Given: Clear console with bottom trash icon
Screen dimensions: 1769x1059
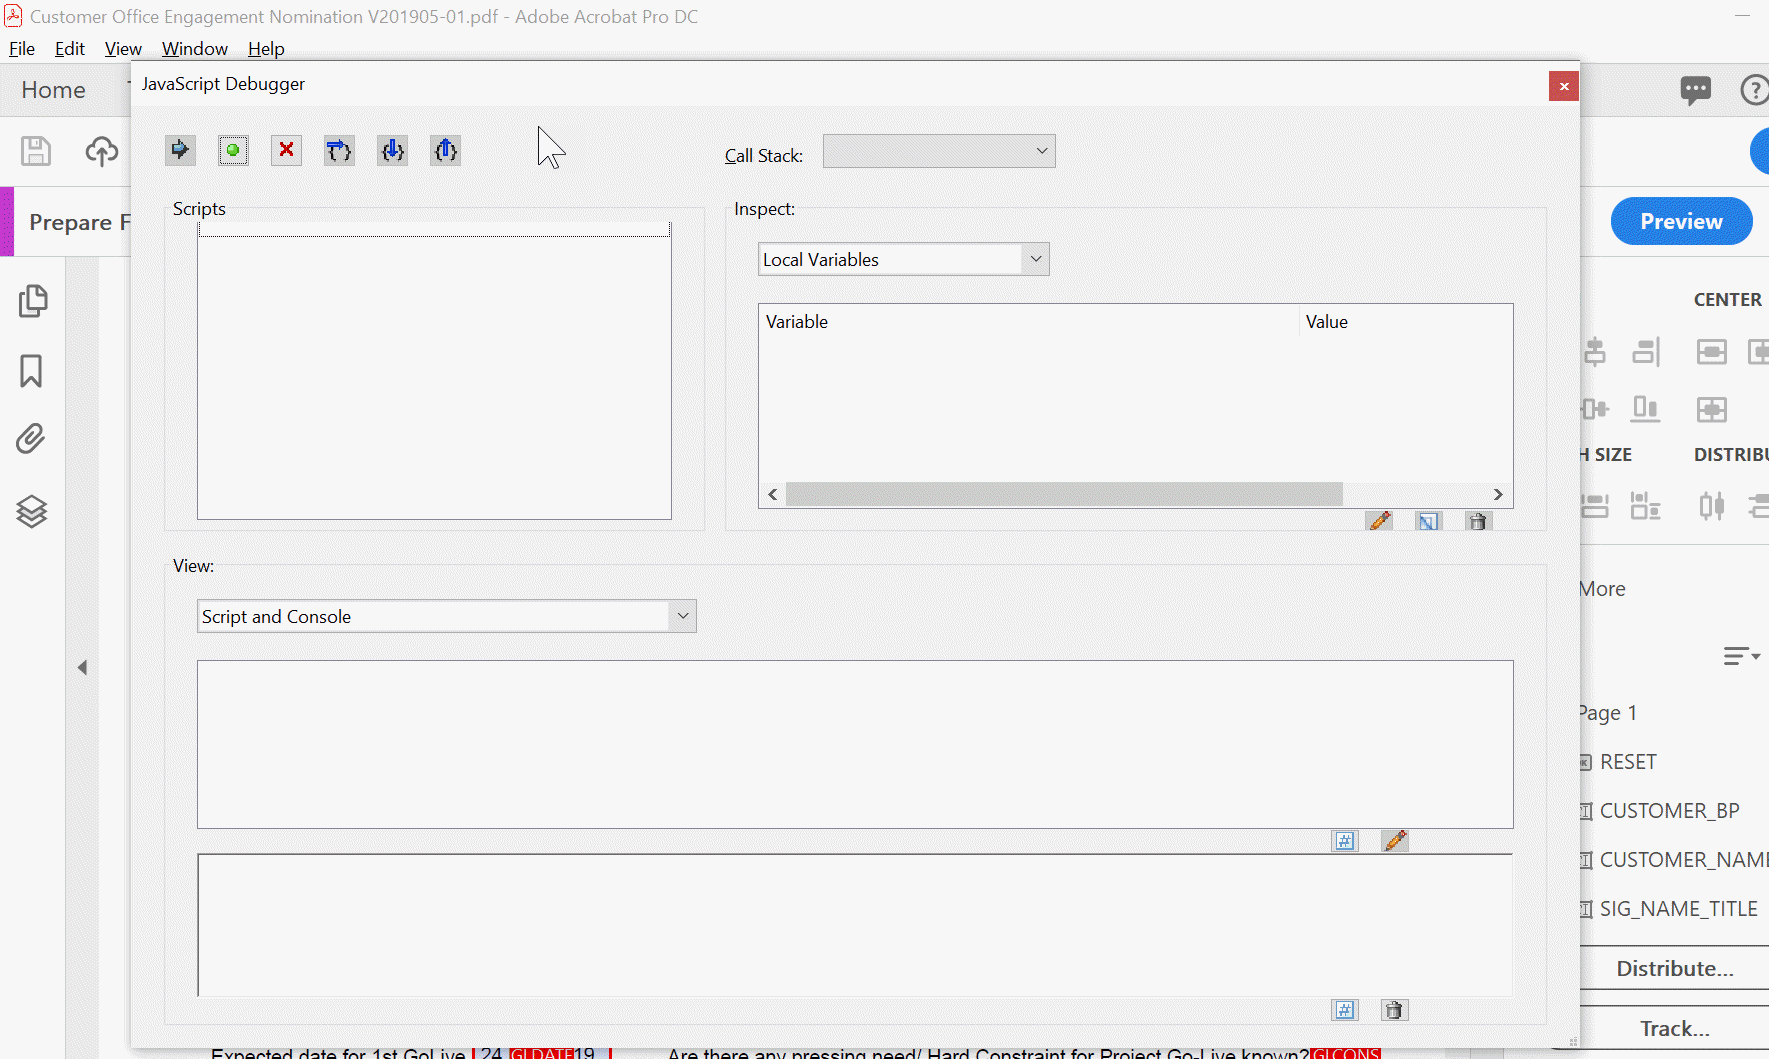Looking at the screenshot, I should coord(1394,1010).
